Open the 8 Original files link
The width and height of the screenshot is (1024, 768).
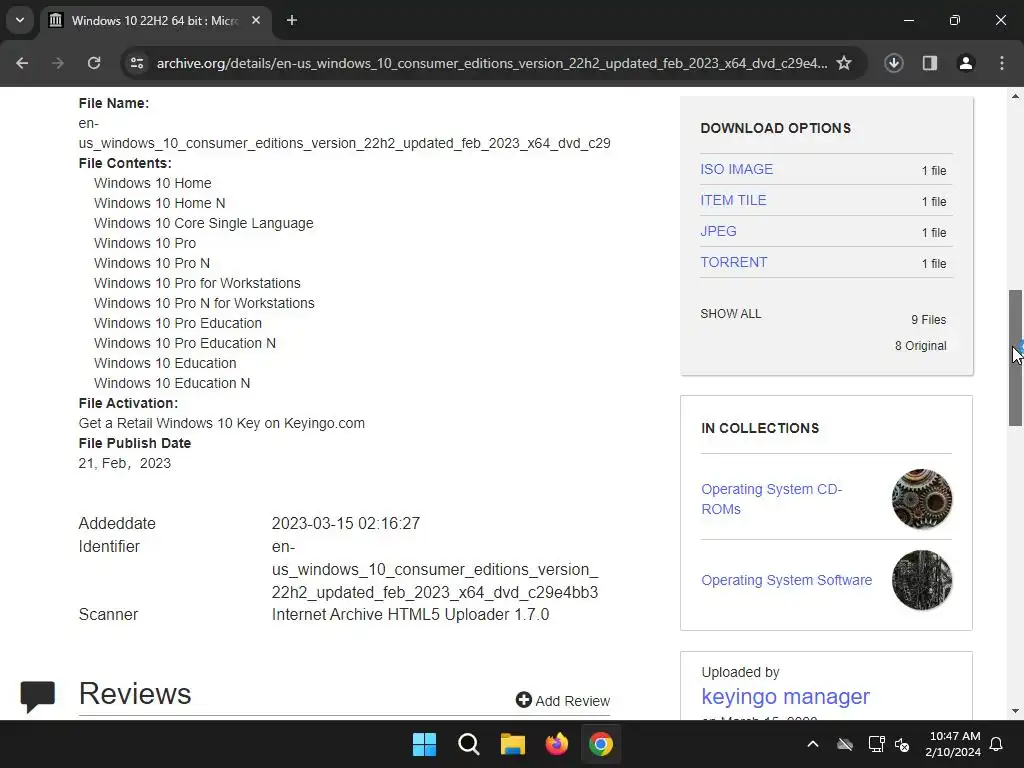(x=920, y=345)
